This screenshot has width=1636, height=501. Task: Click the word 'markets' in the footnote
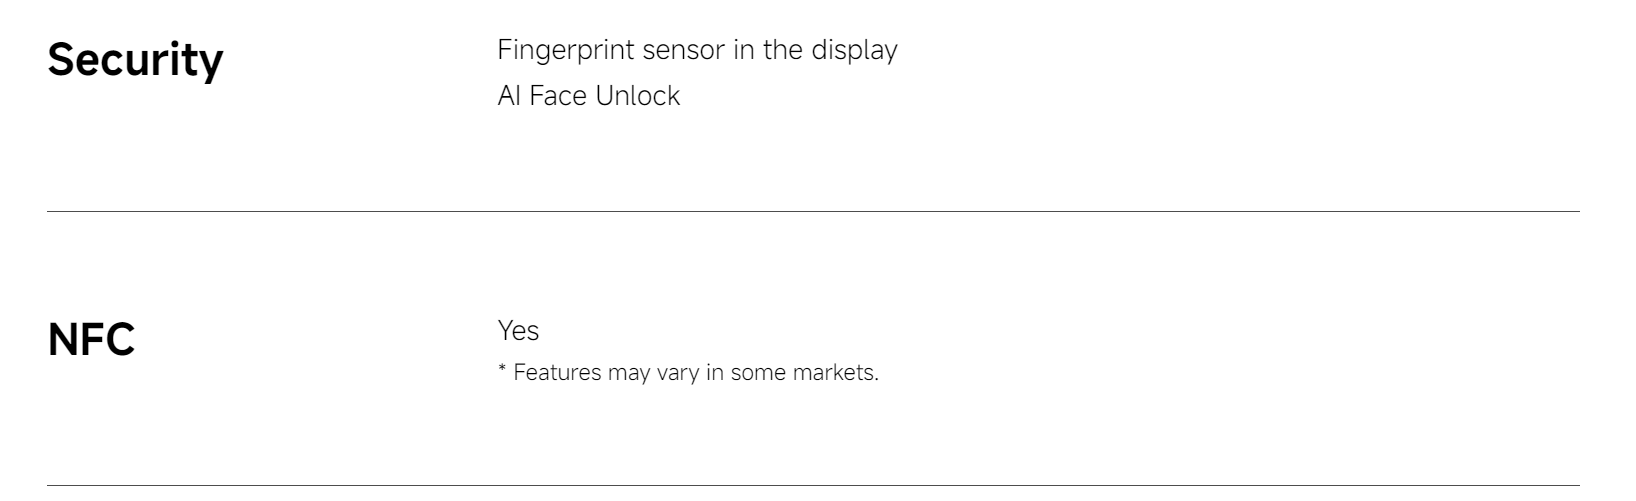click(x=835, y=373)
